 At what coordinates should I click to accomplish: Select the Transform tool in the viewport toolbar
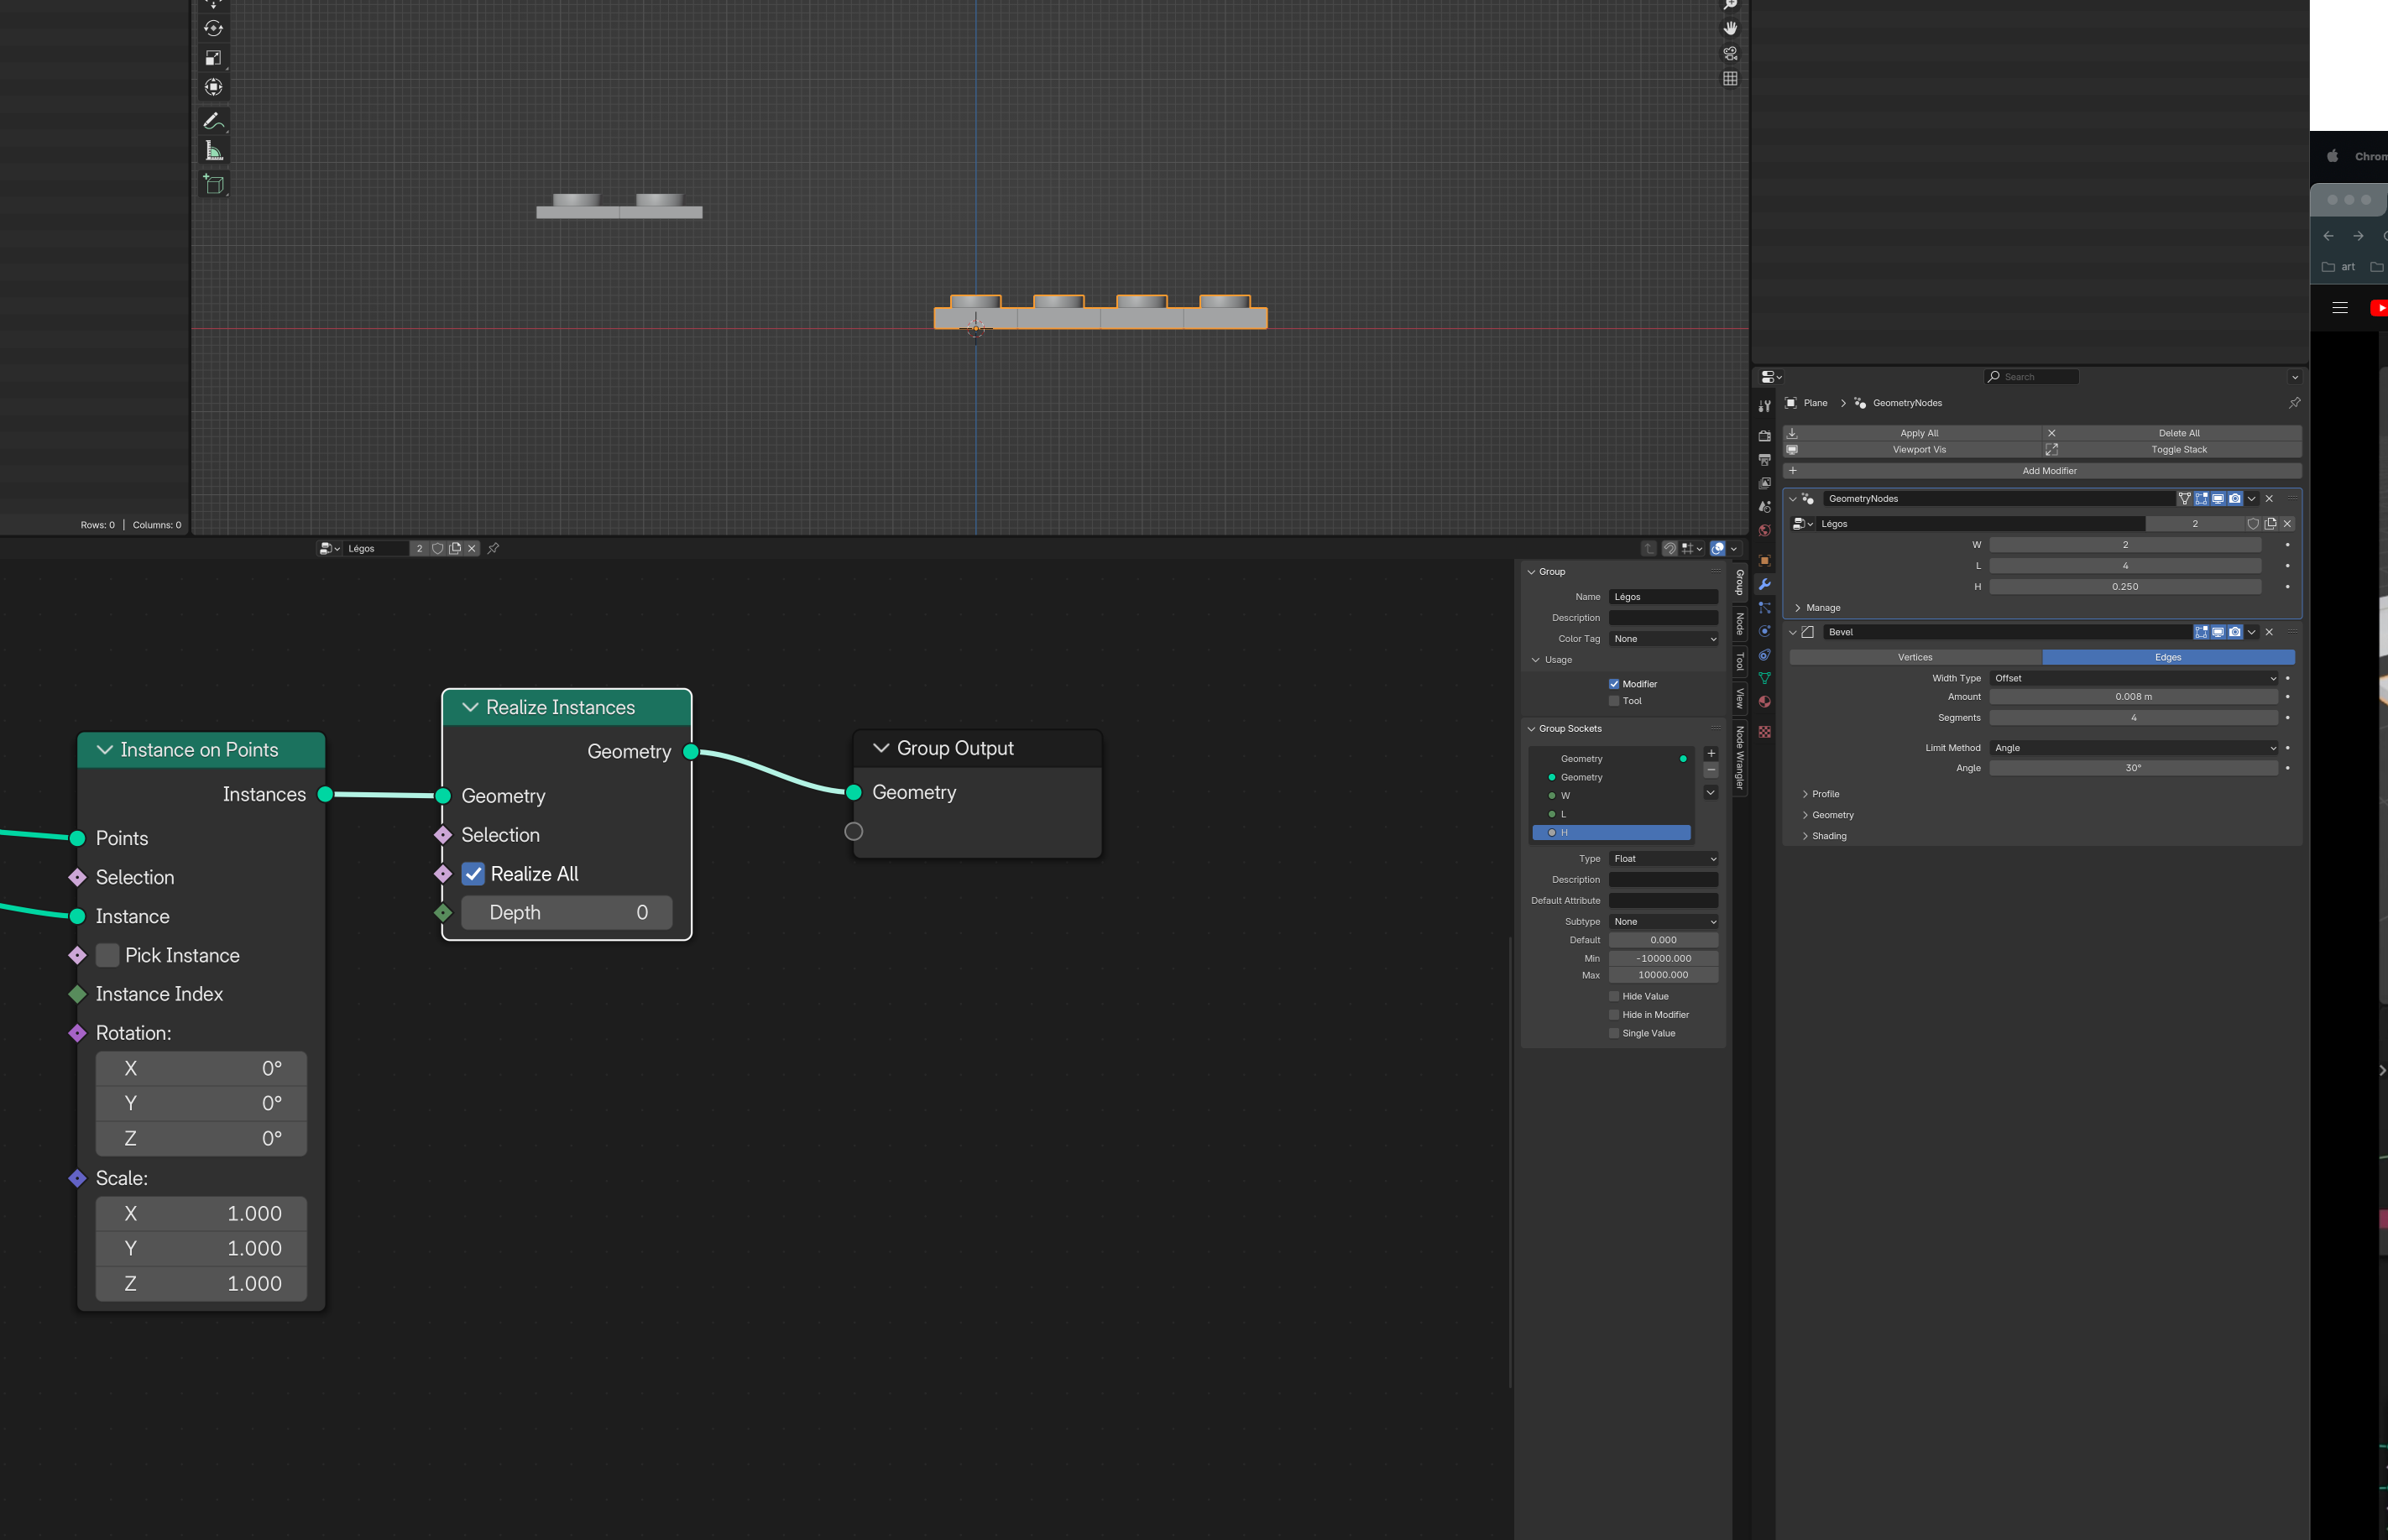click(x=213, y=87)
